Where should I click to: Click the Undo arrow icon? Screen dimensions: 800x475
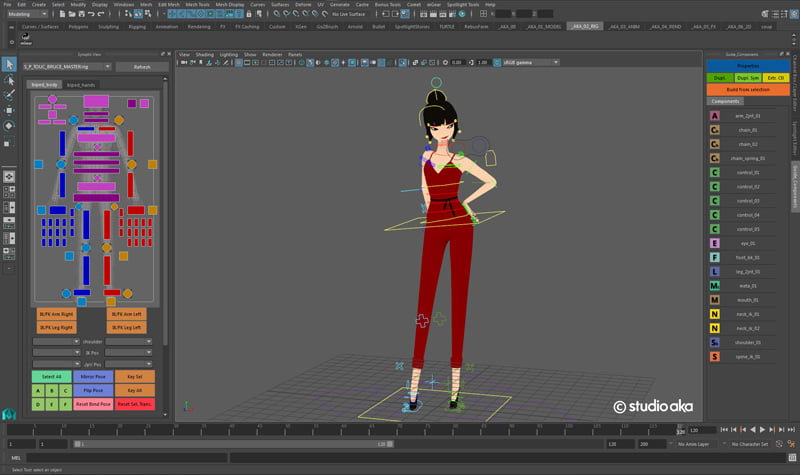click(91, 14)
